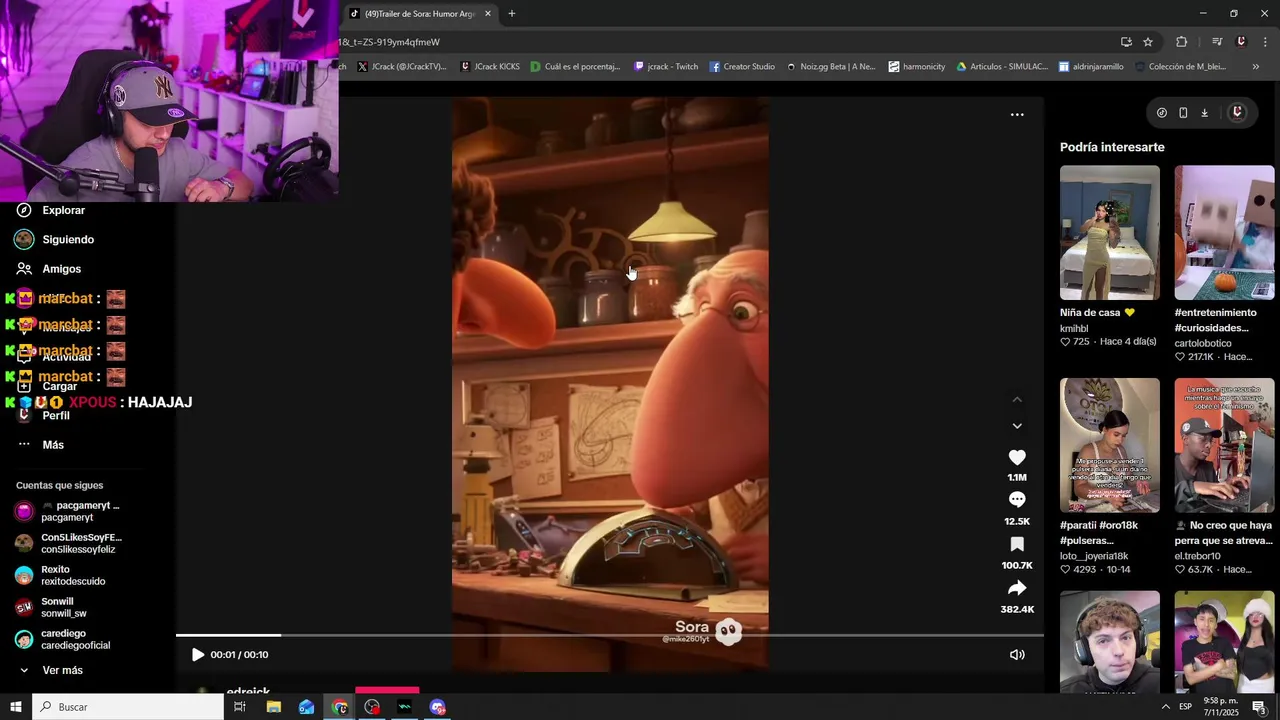Open comments via the speech bubble icon
1280x720 pixels.
(1017, 500)
